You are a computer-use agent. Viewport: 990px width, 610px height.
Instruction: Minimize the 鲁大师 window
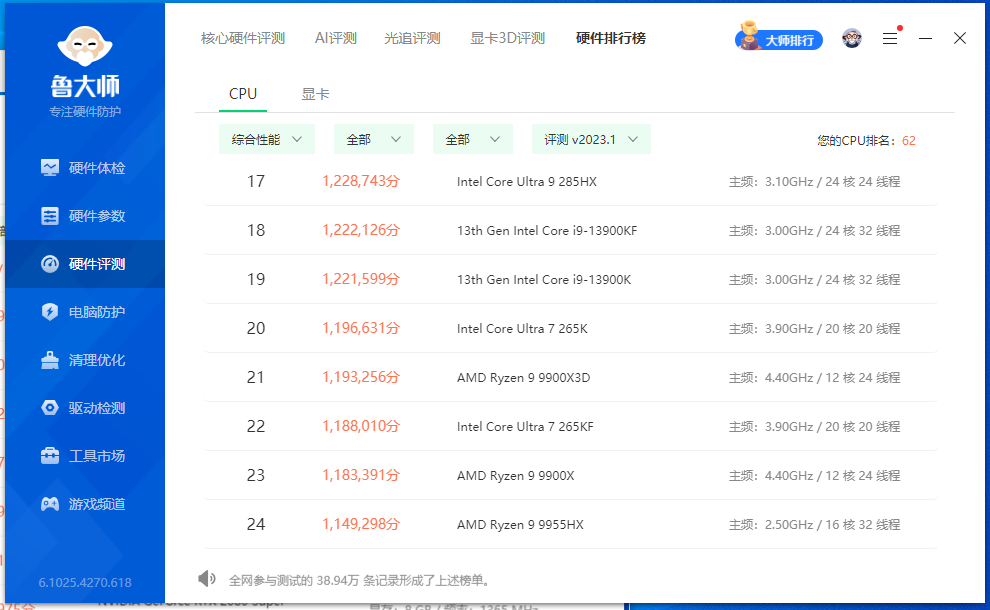(925, 39)
